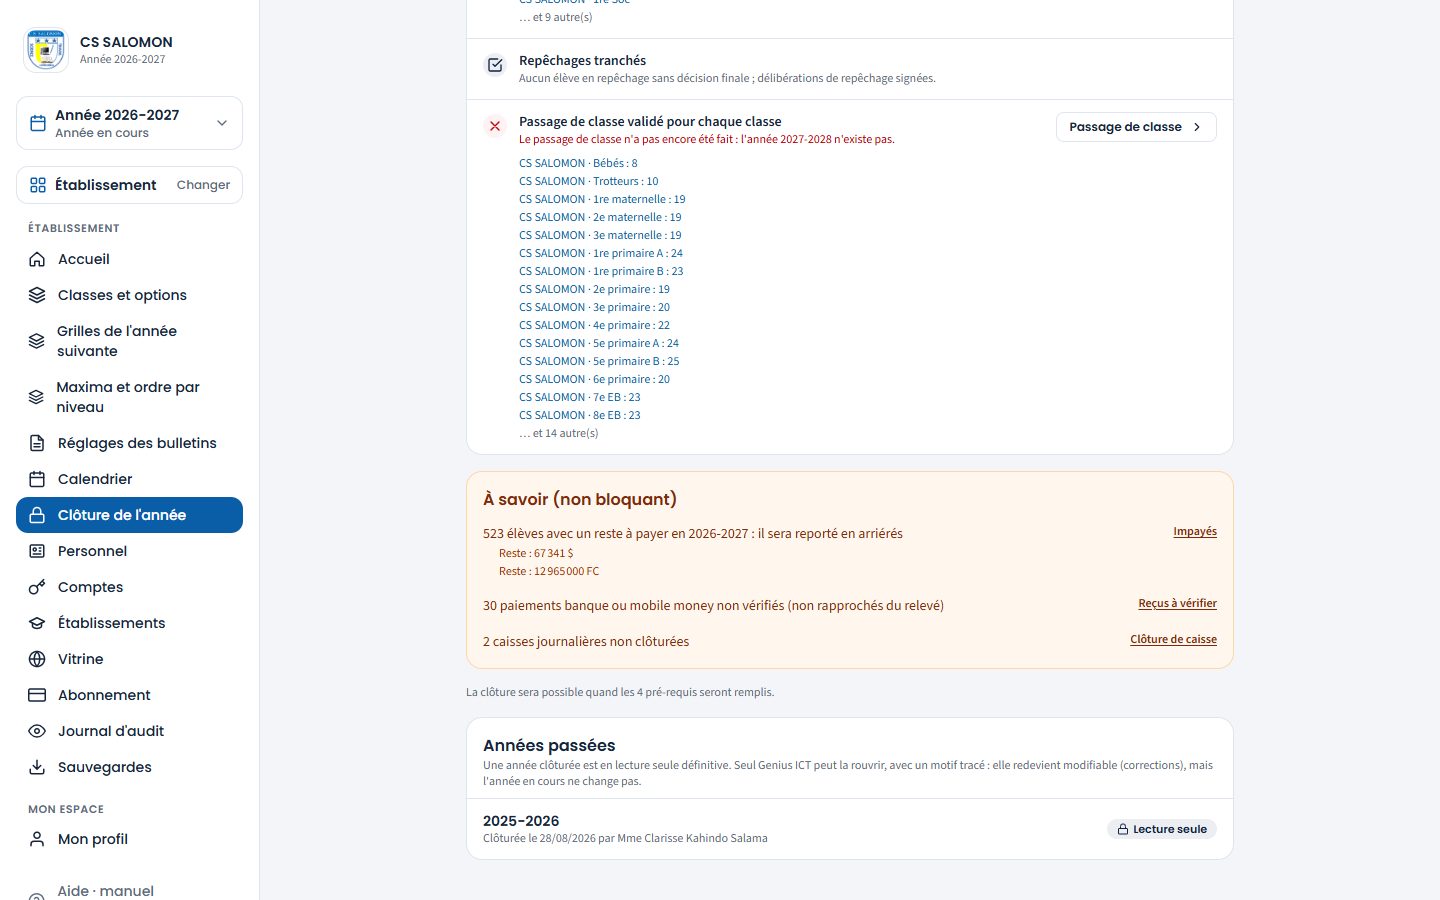Click the Reste : 67 341 $ amount

536,553
